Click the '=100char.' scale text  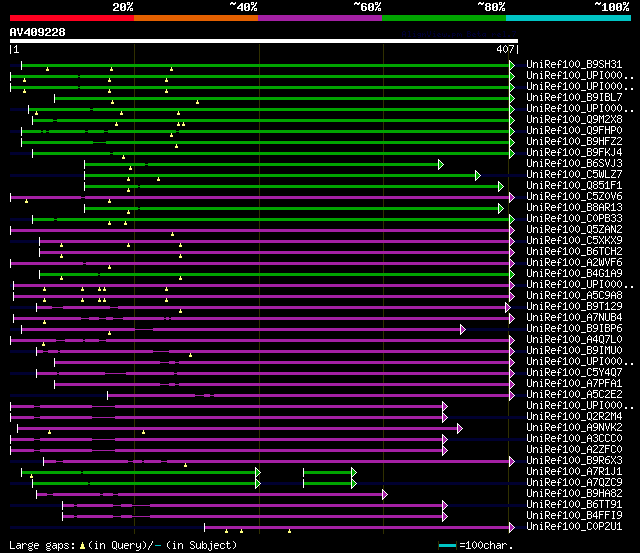click(x=486, y=546)
